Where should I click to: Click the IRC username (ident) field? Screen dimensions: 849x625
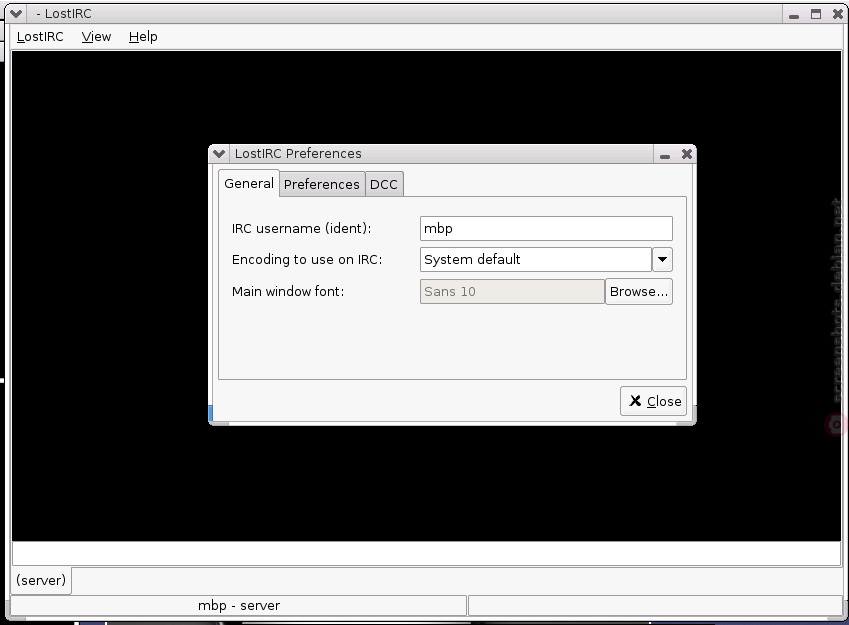click(x=546, y=229)
